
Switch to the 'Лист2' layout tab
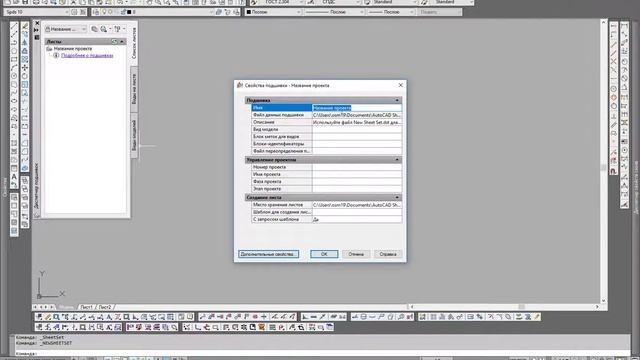coord(105,307)
